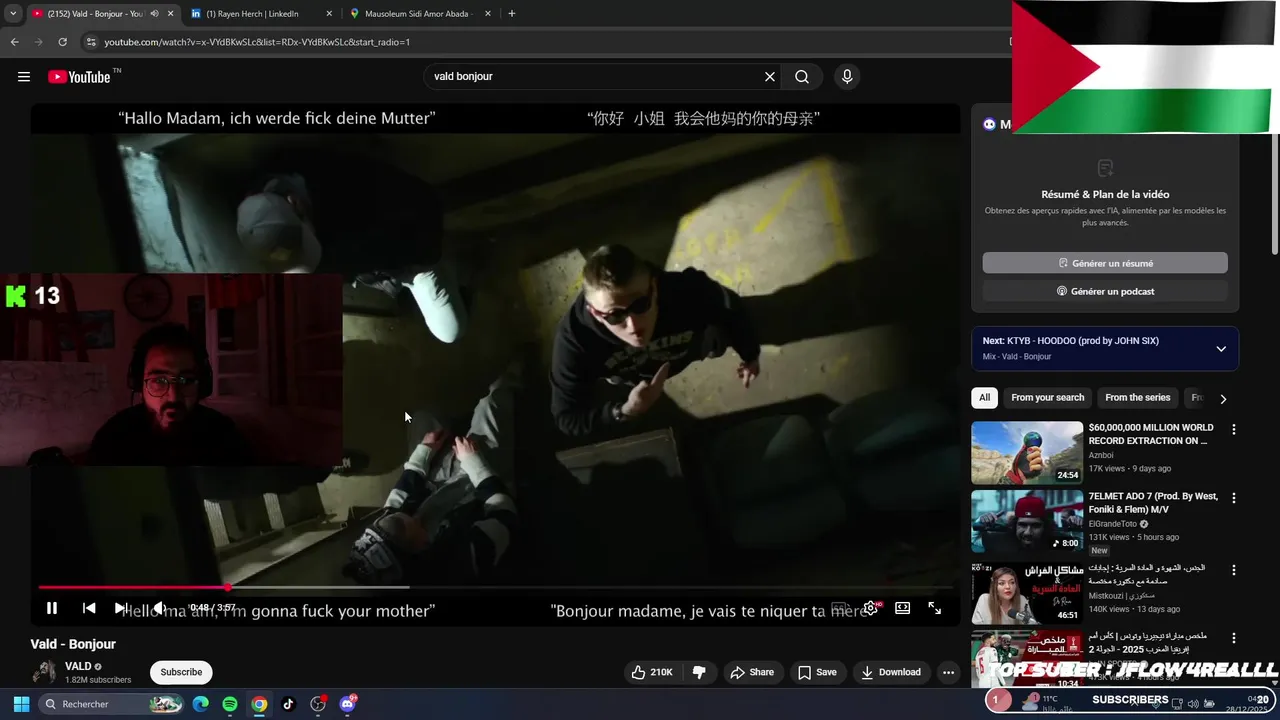Viewport: 1280px width, 720px height.
Task: Close the Vald - Bonjour tab
Action: pyautogui.click(x=171, y=14)
